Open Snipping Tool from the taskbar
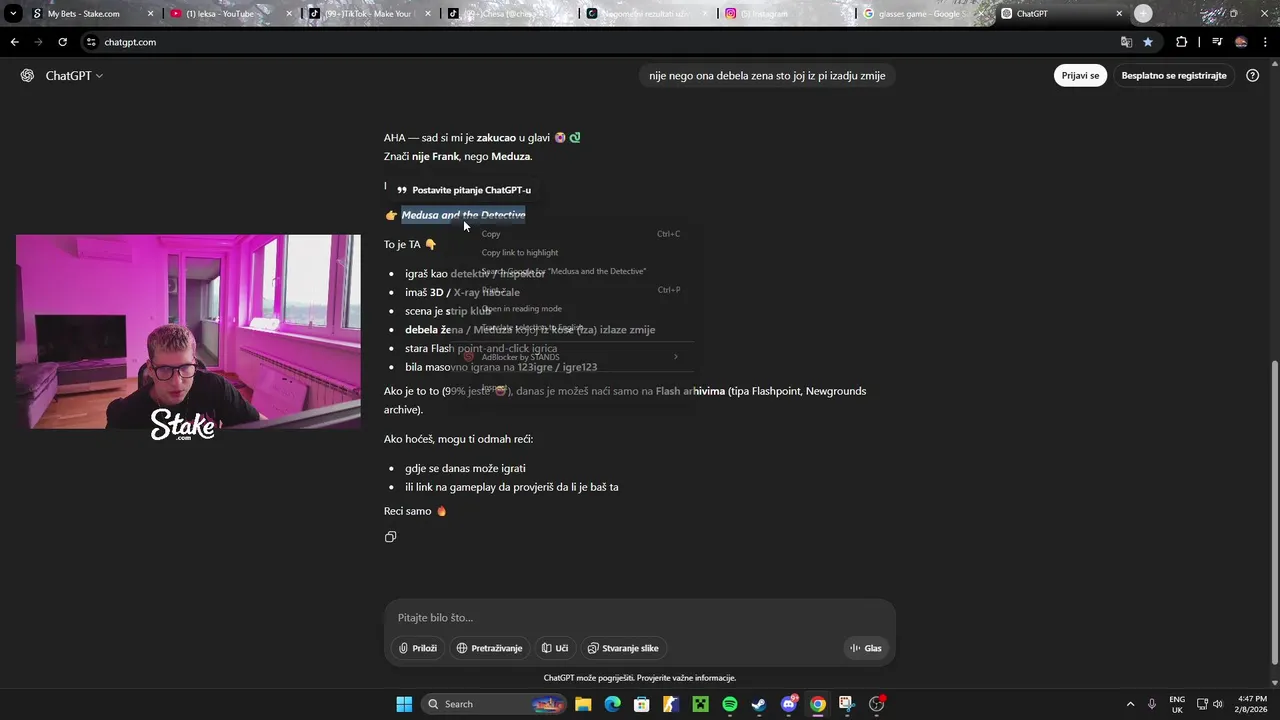The width and height of the screenshot is (1280, 720). 847,704
